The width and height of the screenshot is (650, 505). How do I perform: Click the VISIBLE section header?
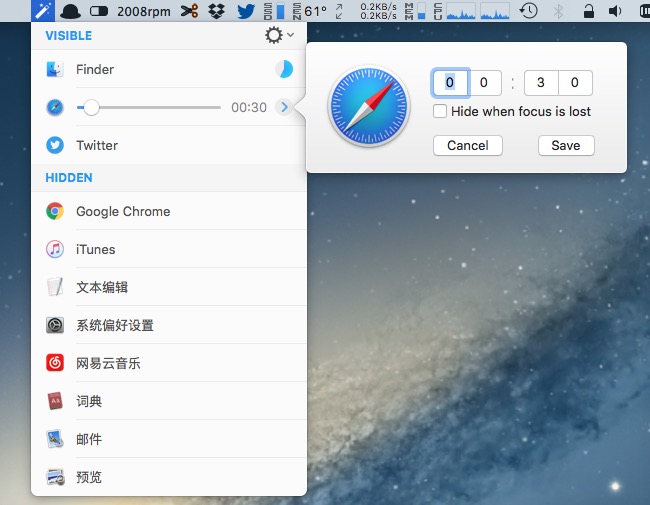(x=69, y=36)
